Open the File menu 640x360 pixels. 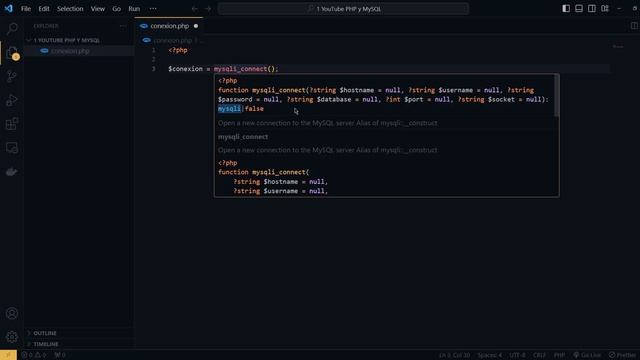tap(26, 9)
